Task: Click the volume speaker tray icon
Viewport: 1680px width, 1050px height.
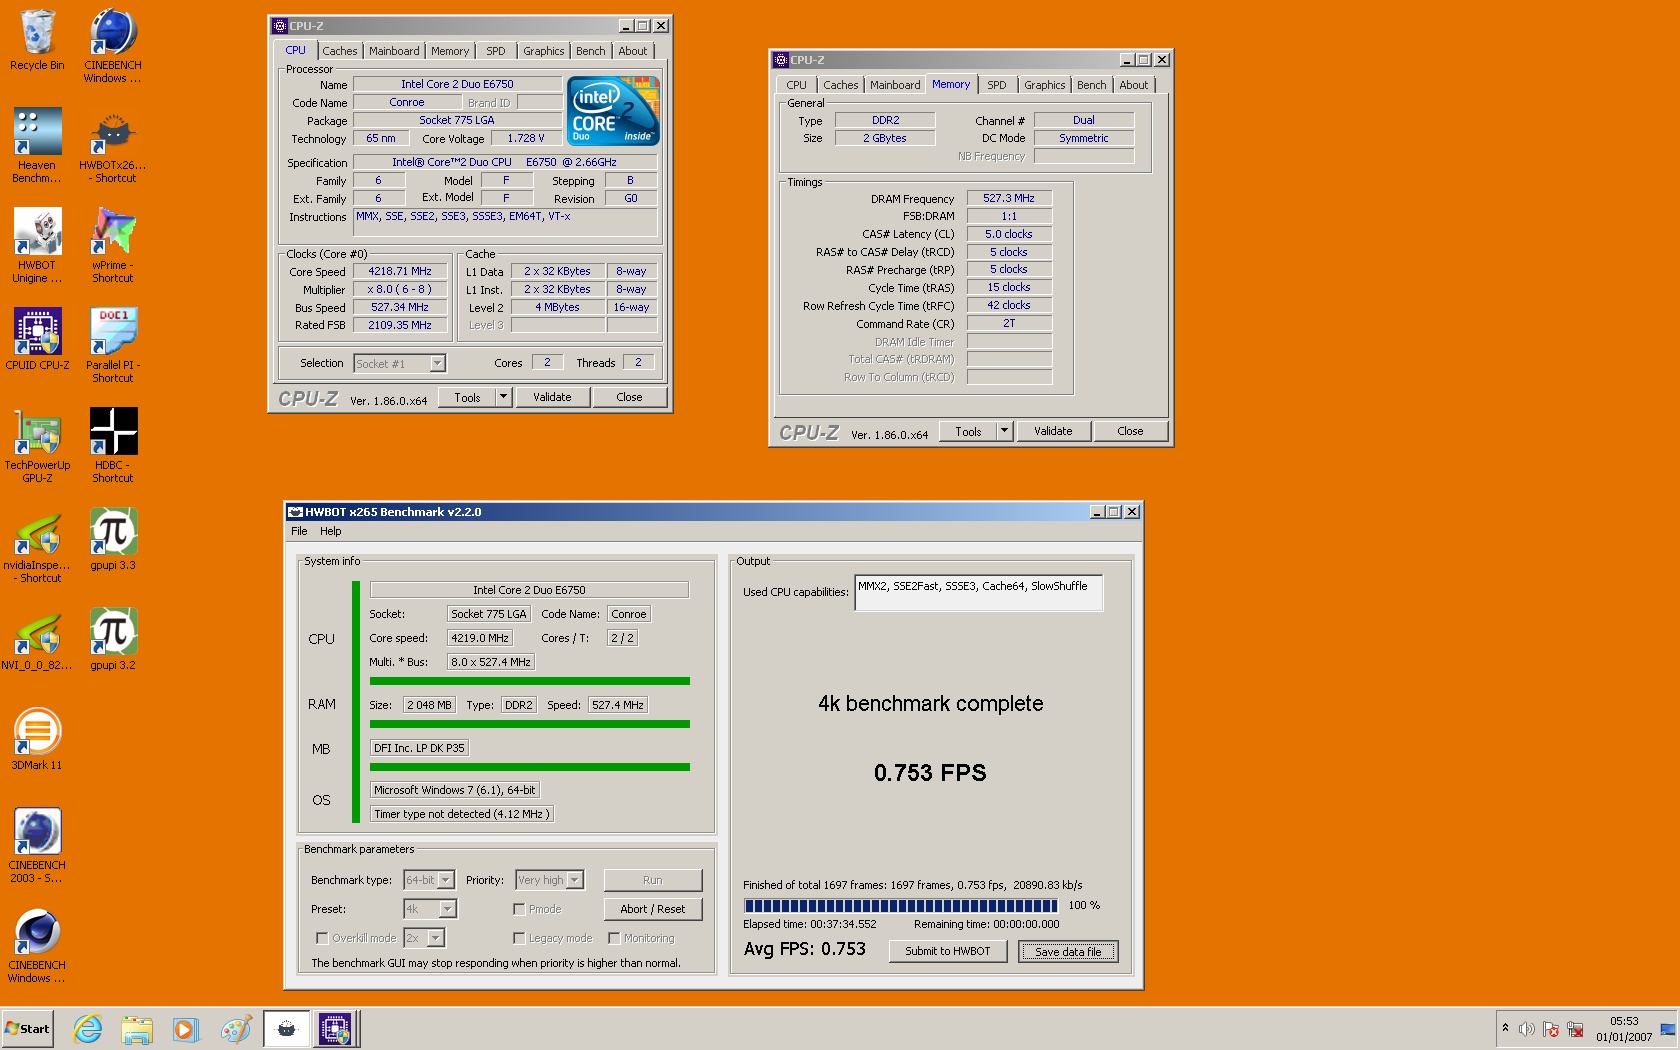Action: click(x=1526, y=1029)
